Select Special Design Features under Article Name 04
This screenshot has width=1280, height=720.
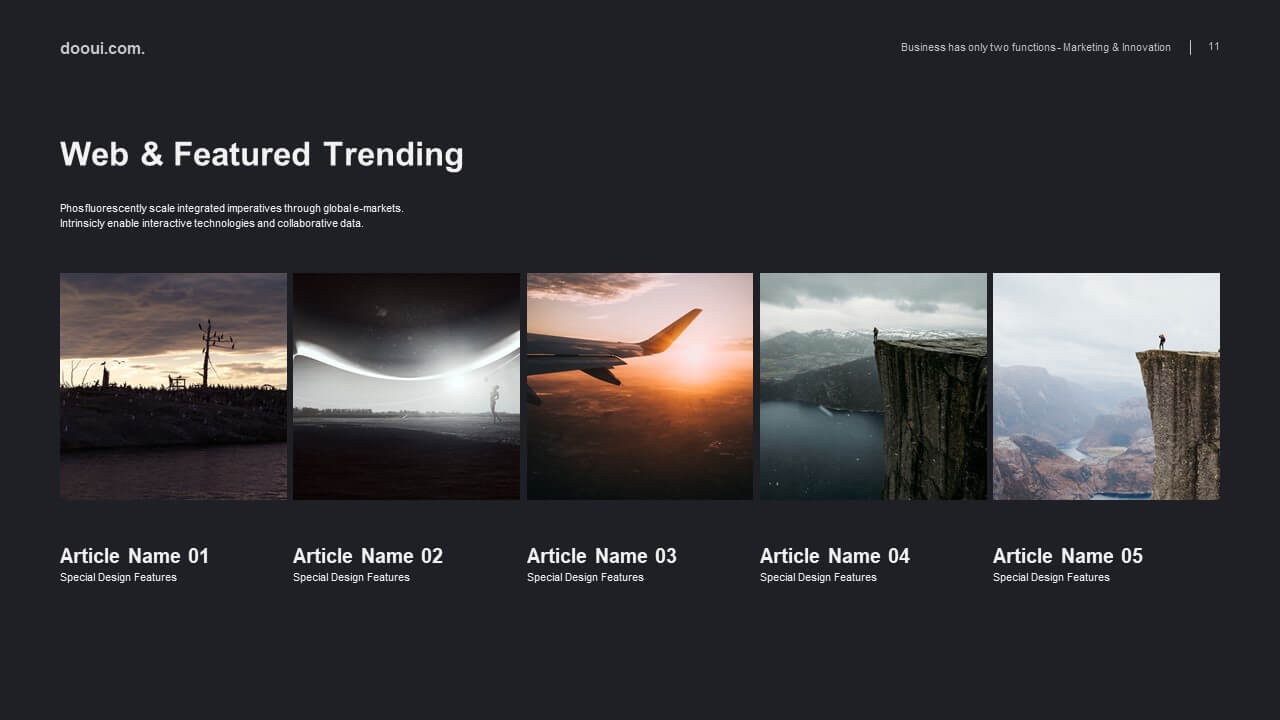pyautogui.click(x=818, y=577)
